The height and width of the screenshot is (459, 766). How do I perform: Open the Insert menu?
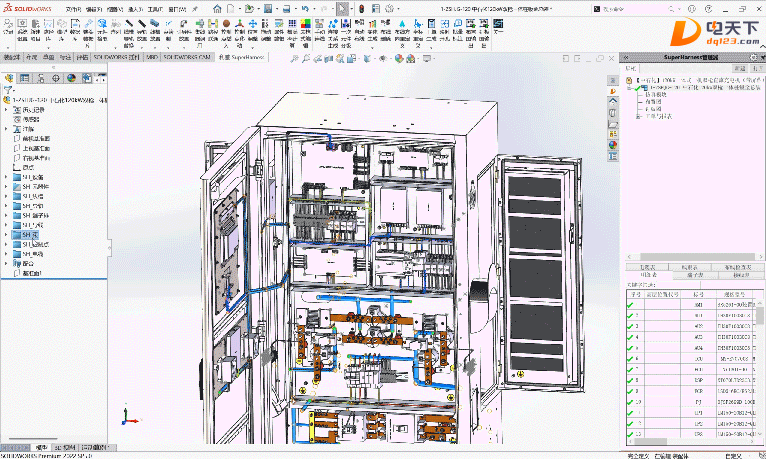[x=135, y=9]
